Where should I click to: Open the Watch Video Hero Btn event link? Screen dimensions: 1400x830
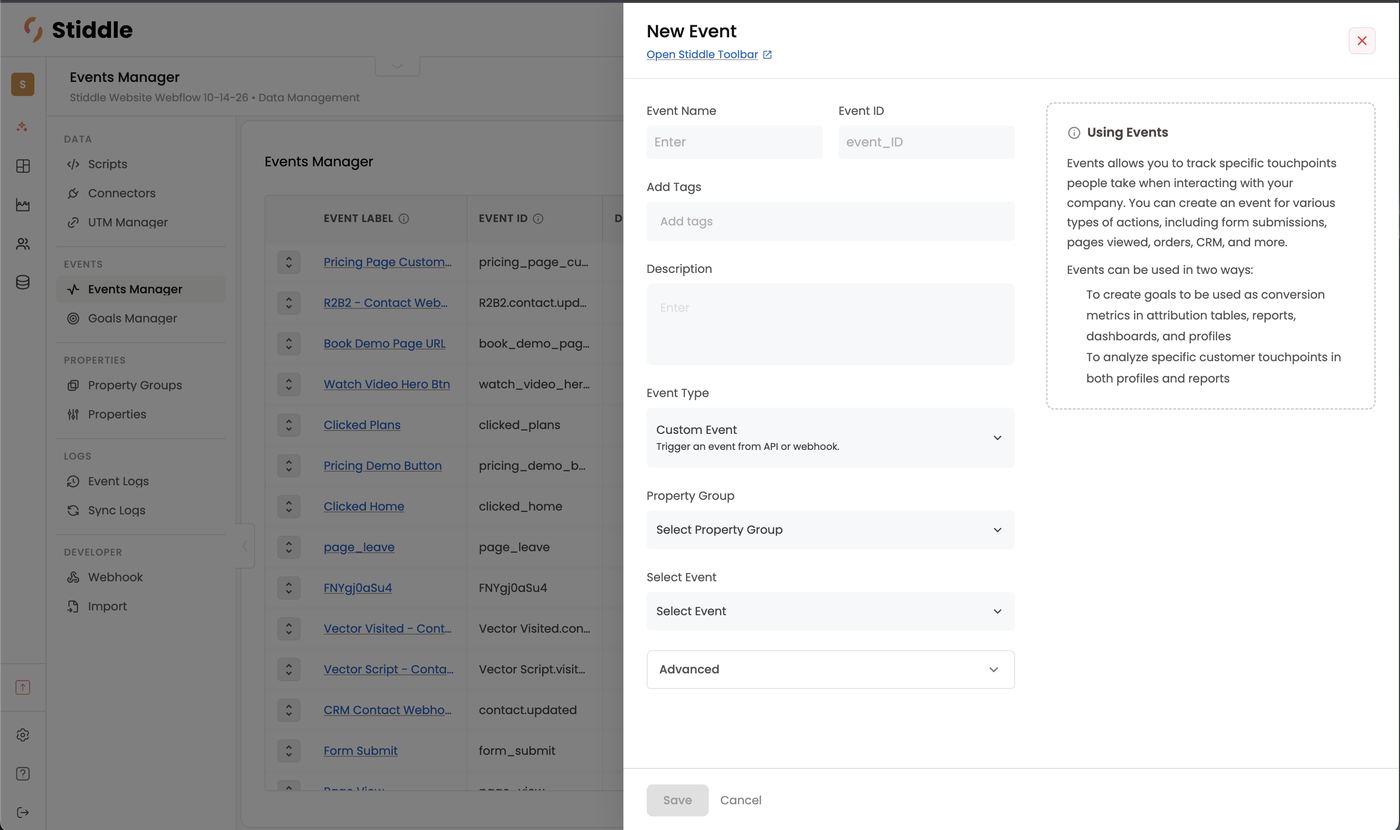click(386, 384)
